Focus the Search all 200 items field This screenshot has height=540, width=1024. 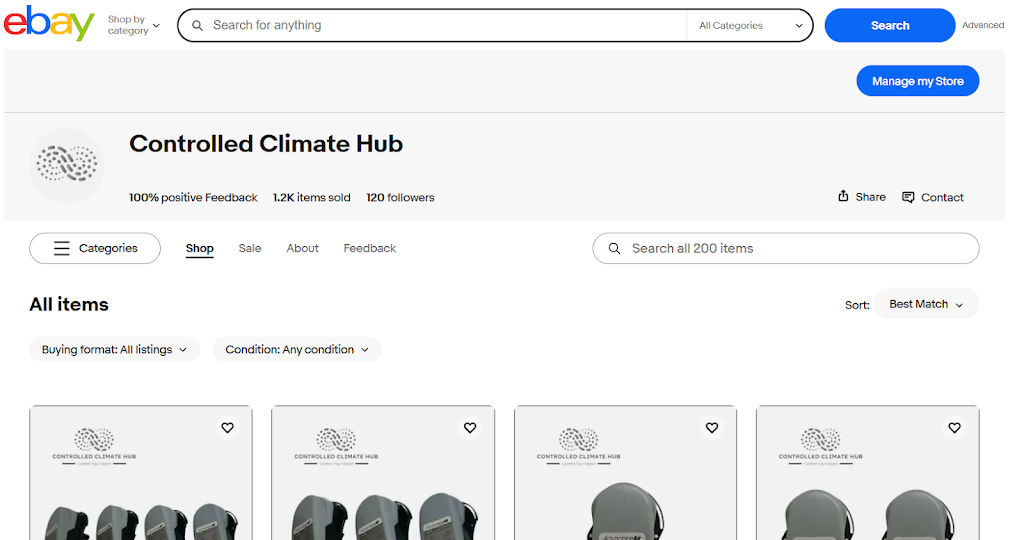786,248
